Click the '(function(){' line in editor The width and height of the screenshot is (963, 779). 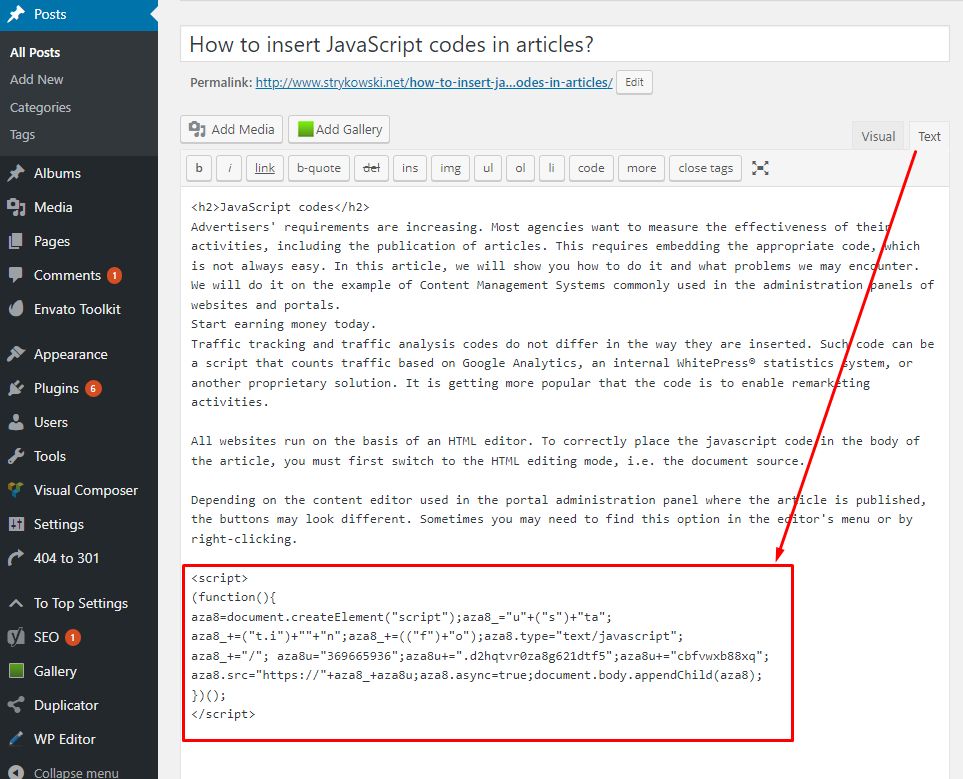233,597
